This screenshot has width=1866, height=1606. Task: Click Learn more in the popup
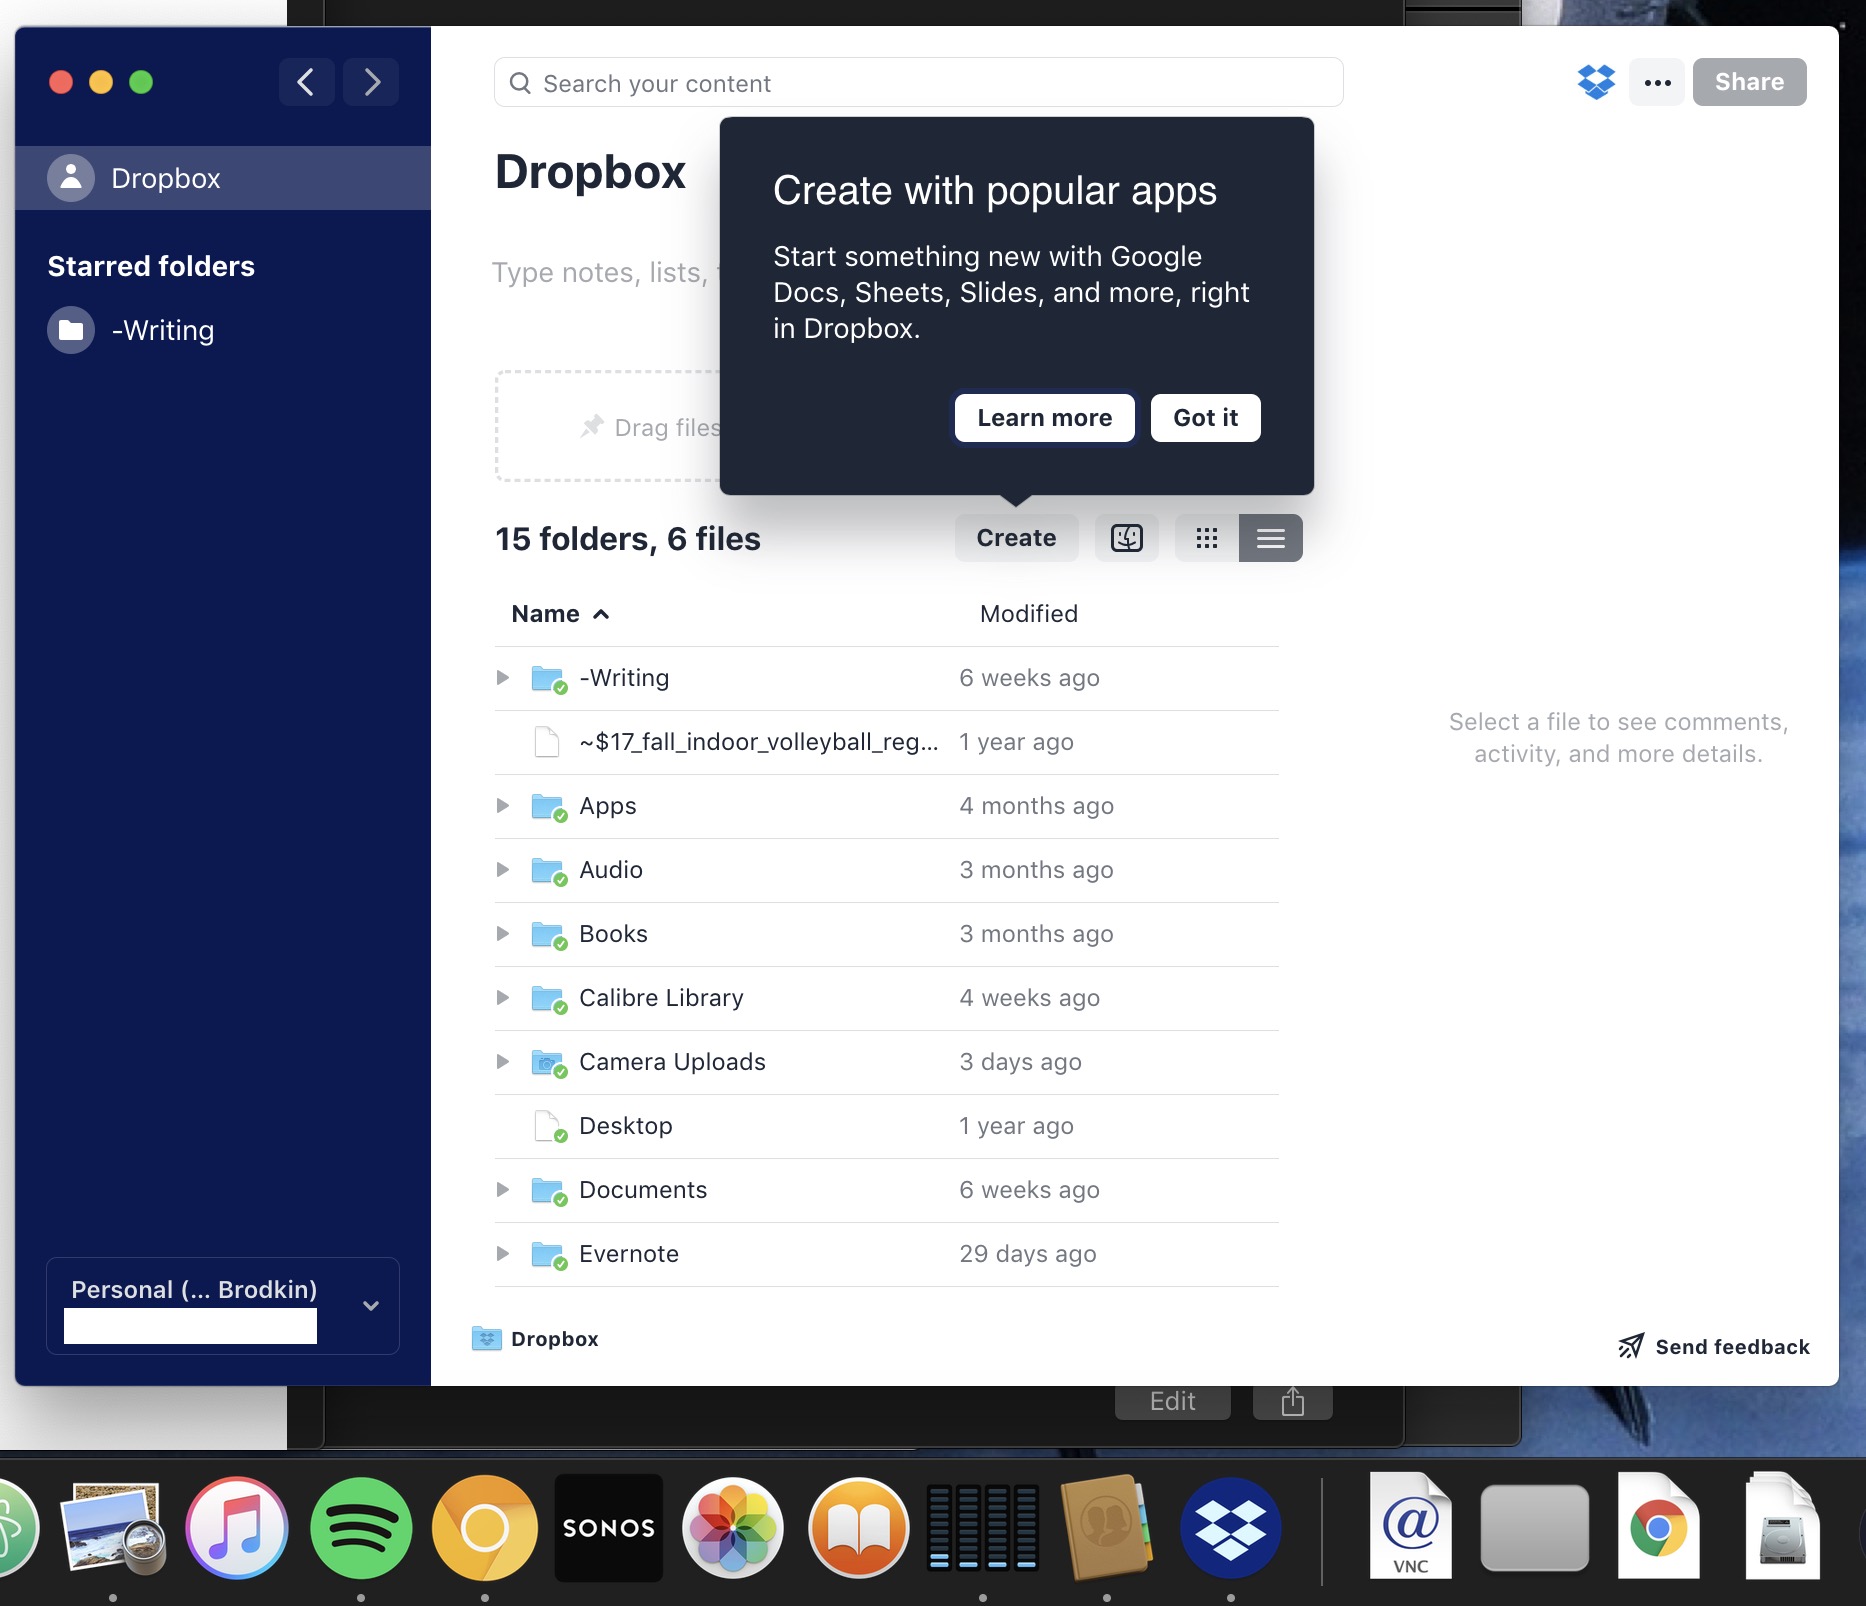pyautogui.click(x=1043, y=417)
